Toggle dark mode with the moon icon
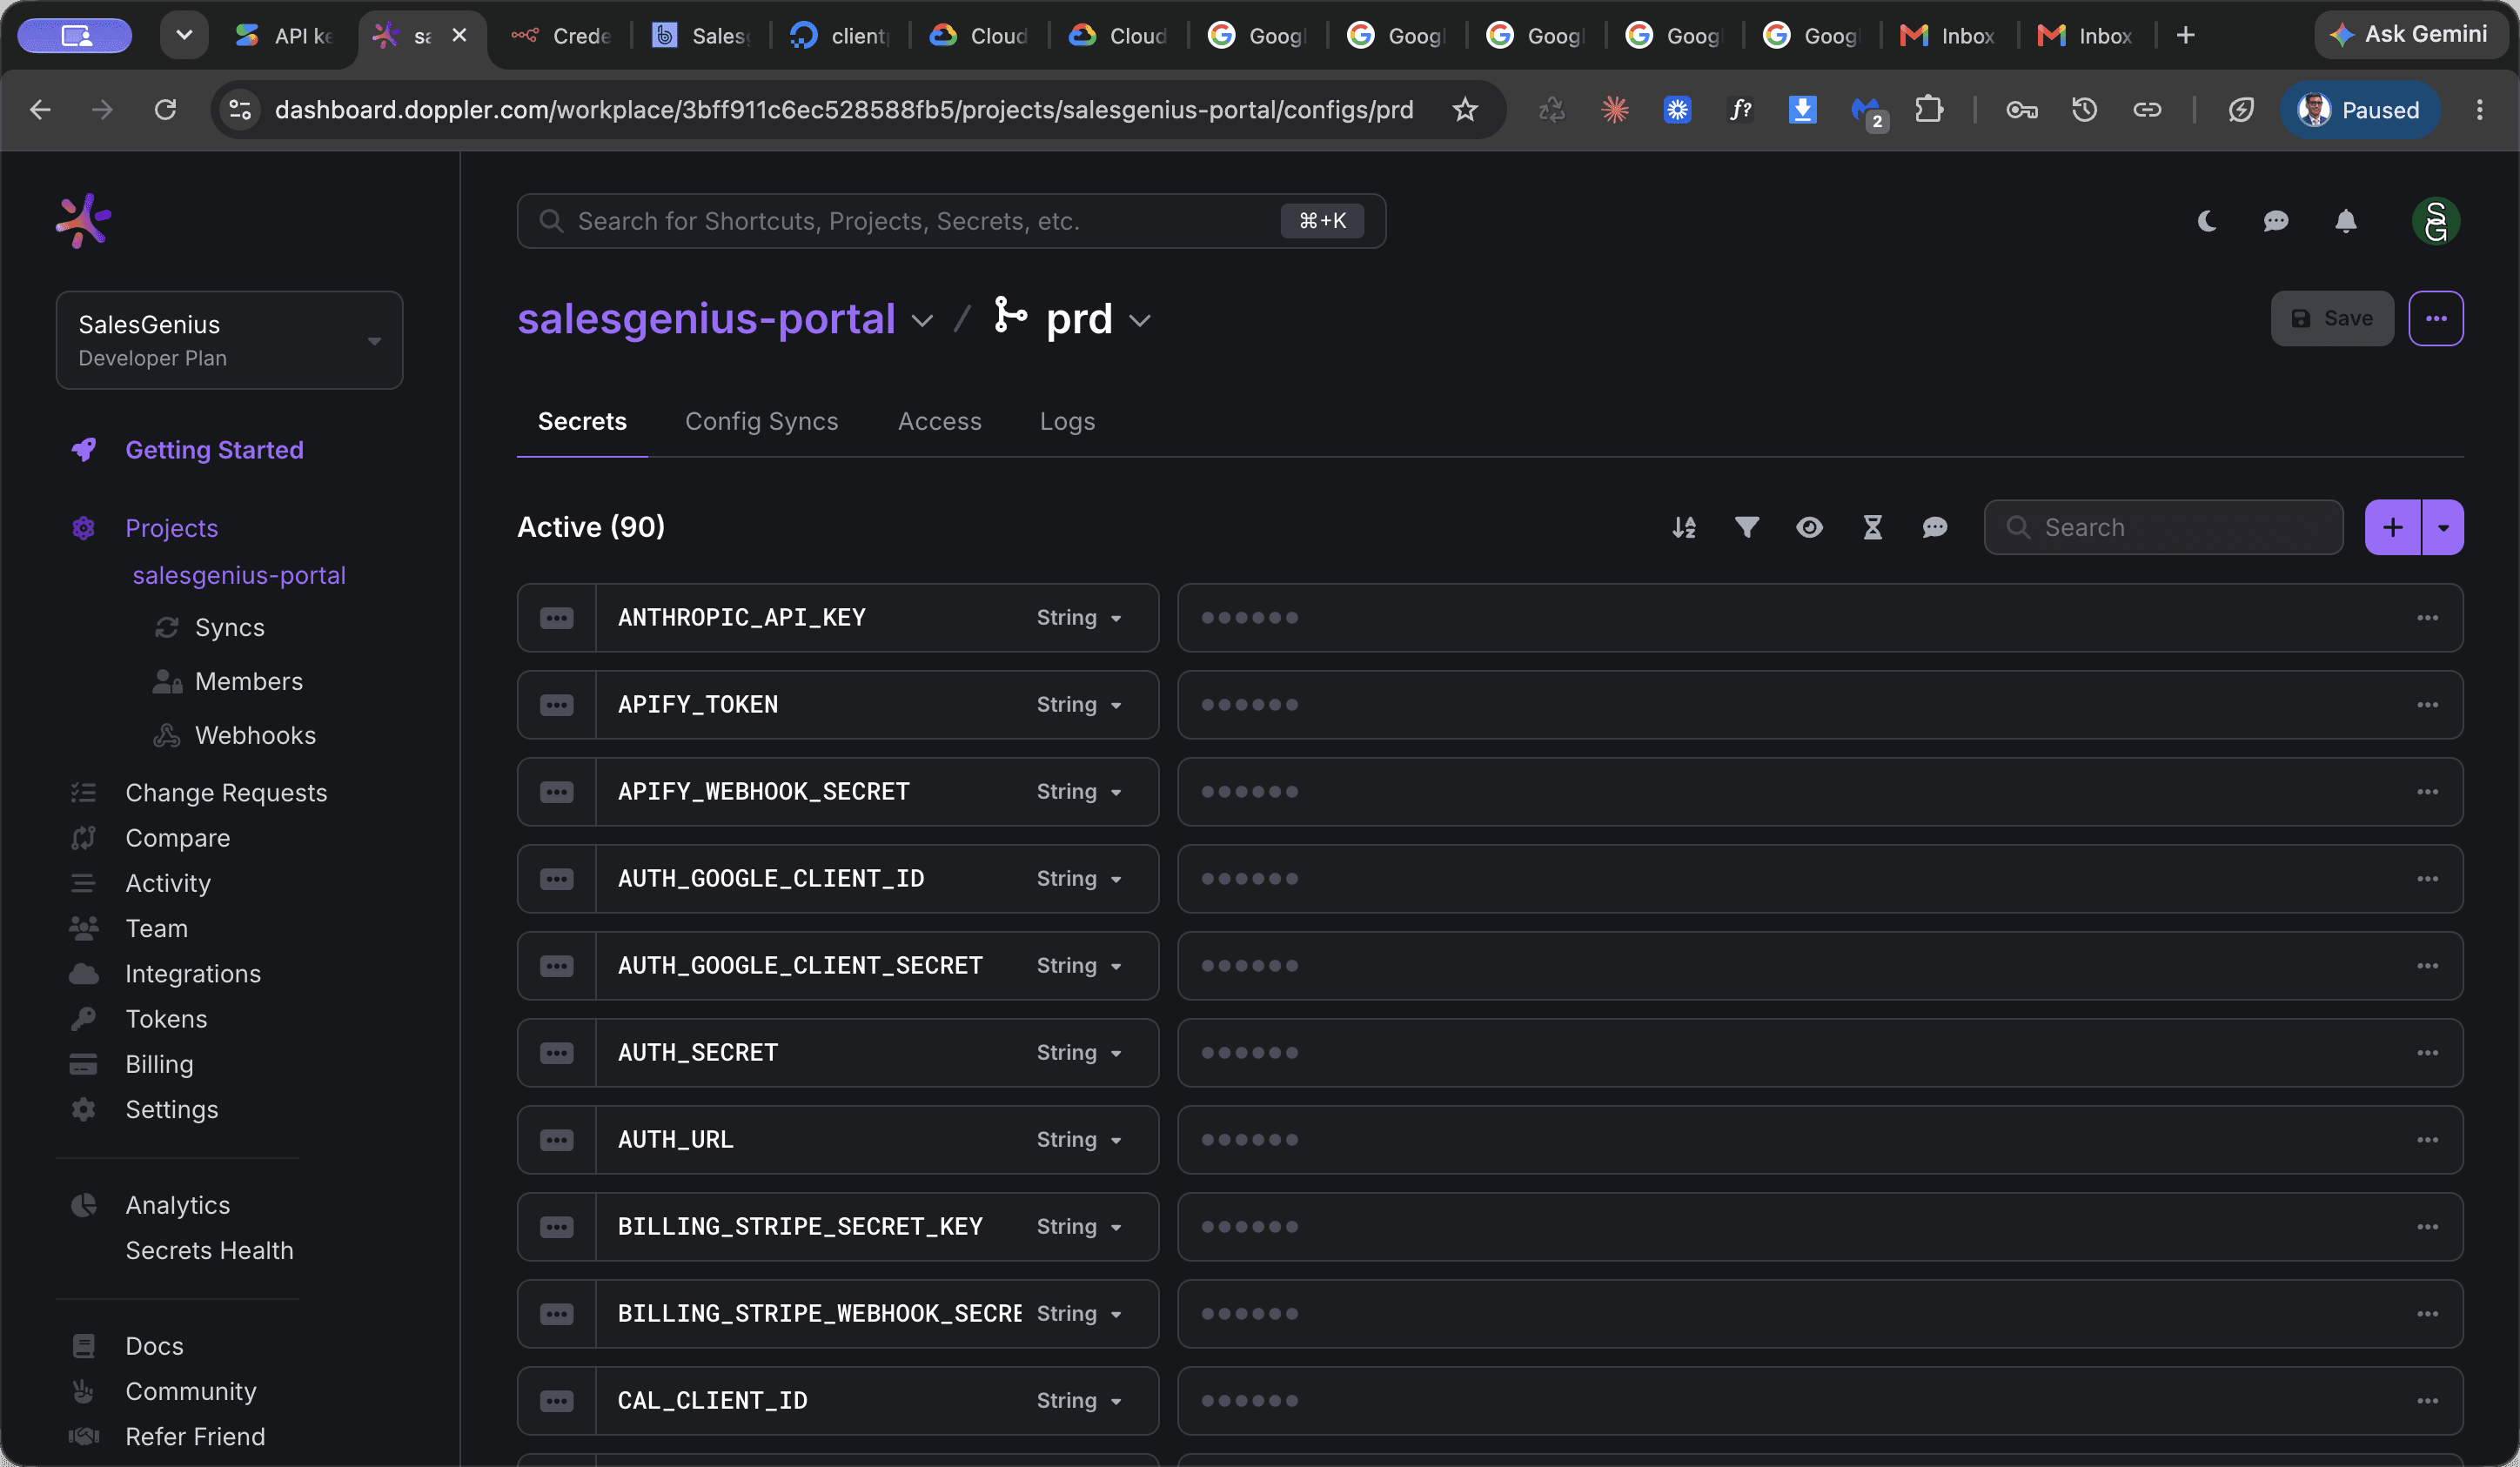Screen dimensions: 2520x1467 coord(2207,221)
